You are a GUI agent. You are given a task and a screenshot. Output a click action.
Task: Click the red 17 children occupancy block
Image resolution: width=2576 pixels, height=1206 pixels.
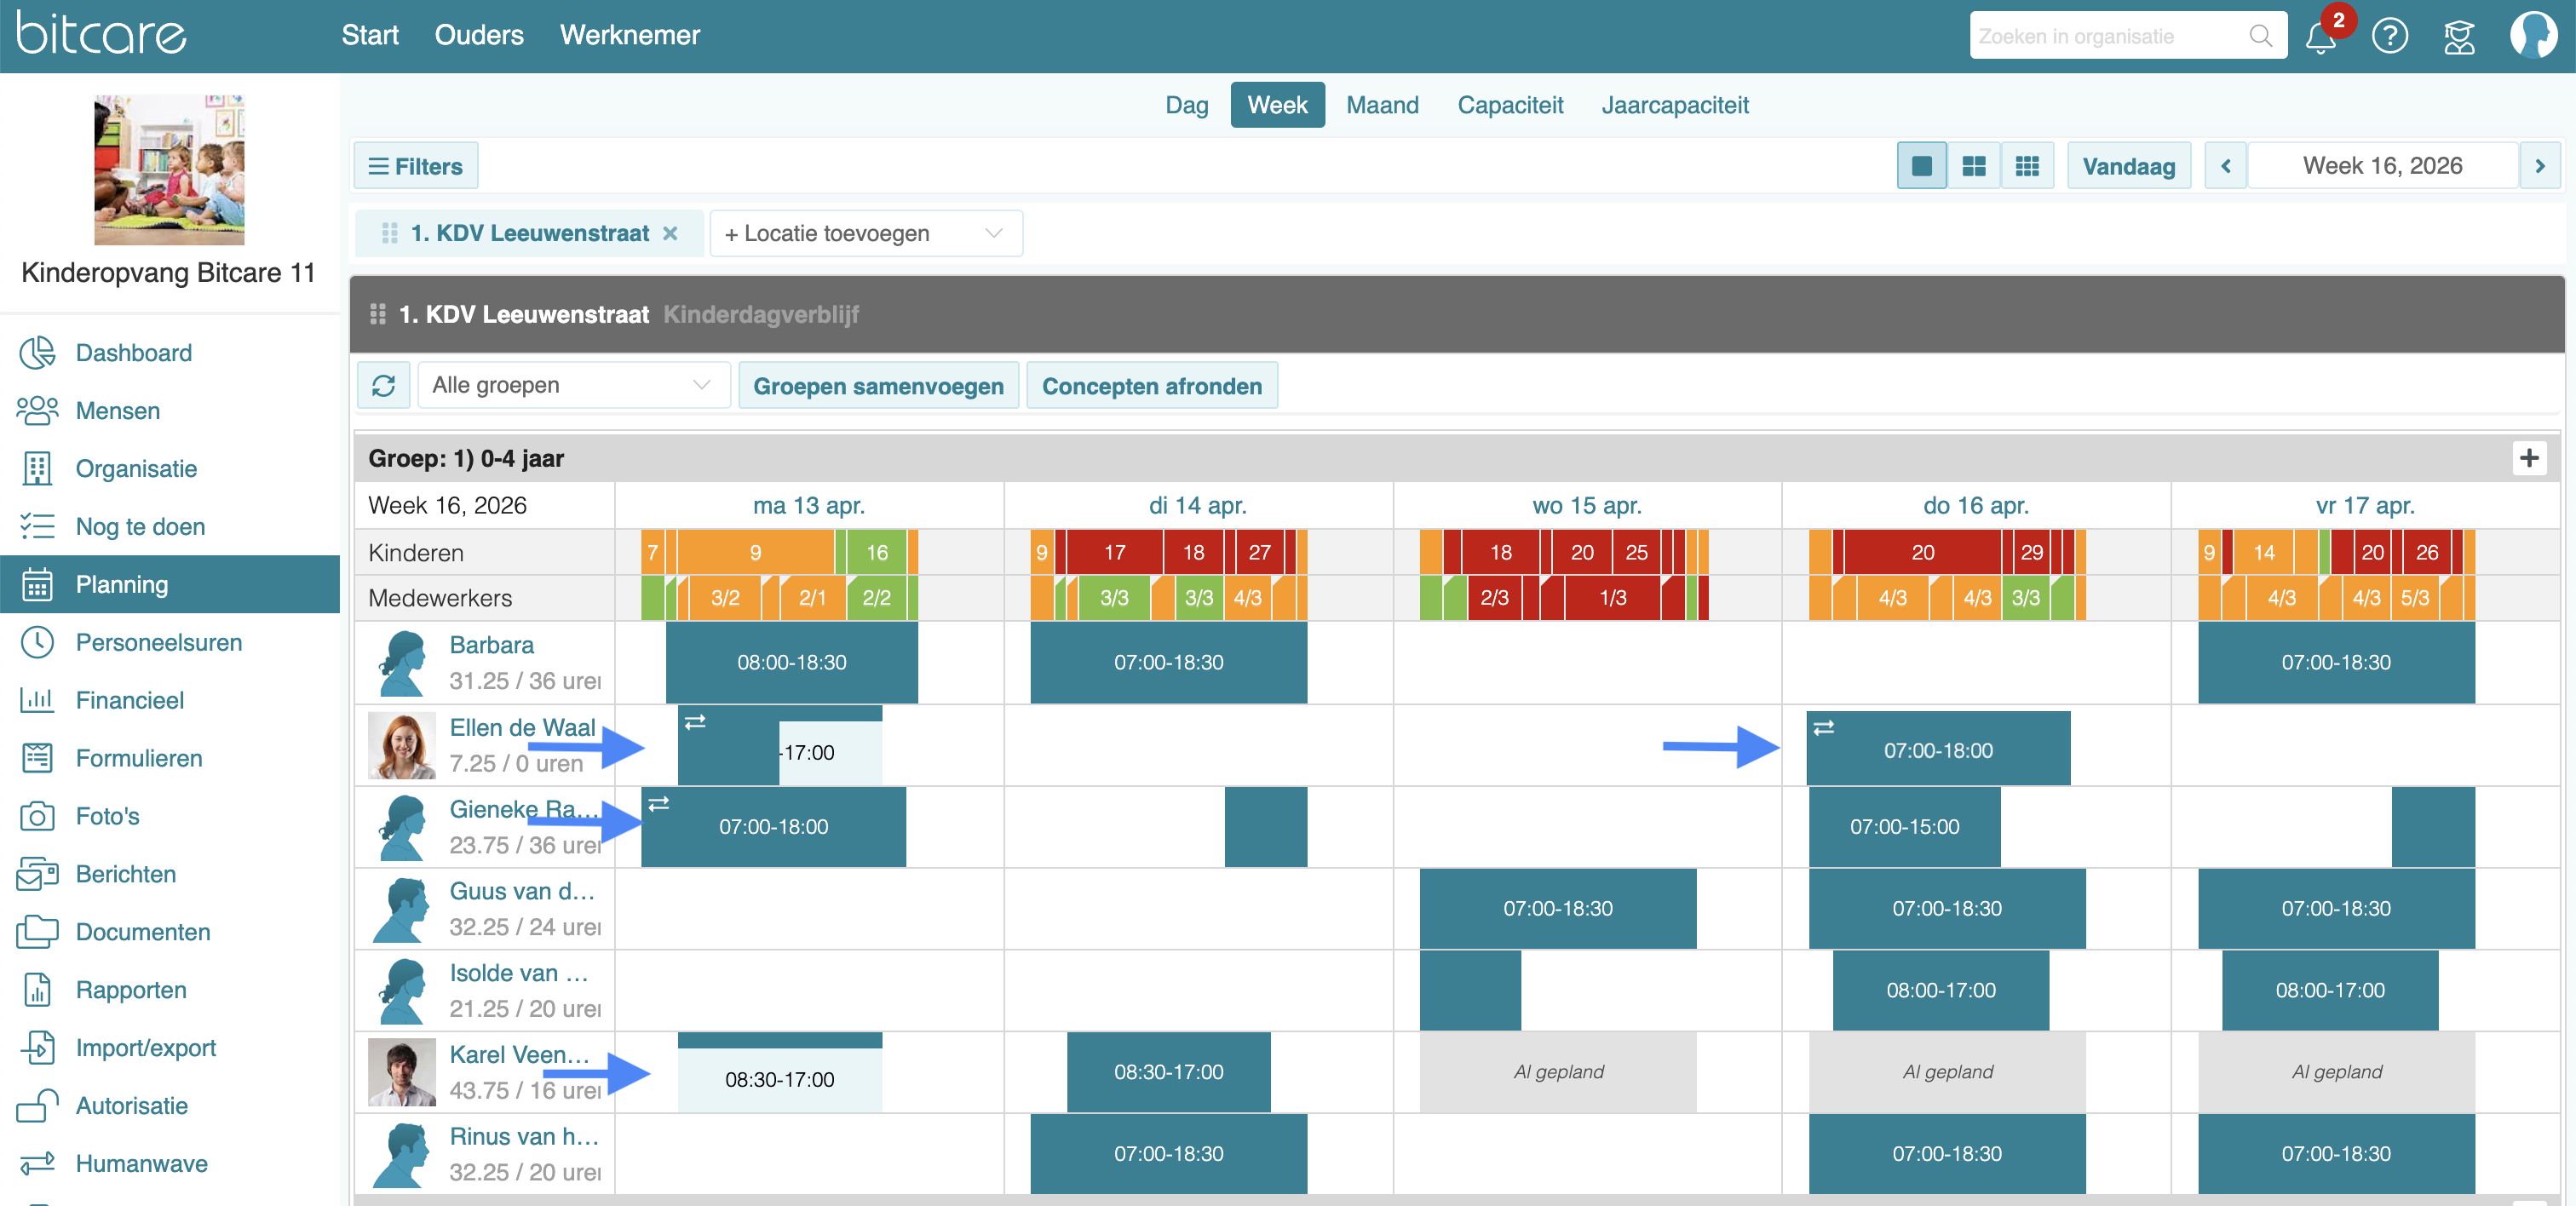[x=1114, y=552]
